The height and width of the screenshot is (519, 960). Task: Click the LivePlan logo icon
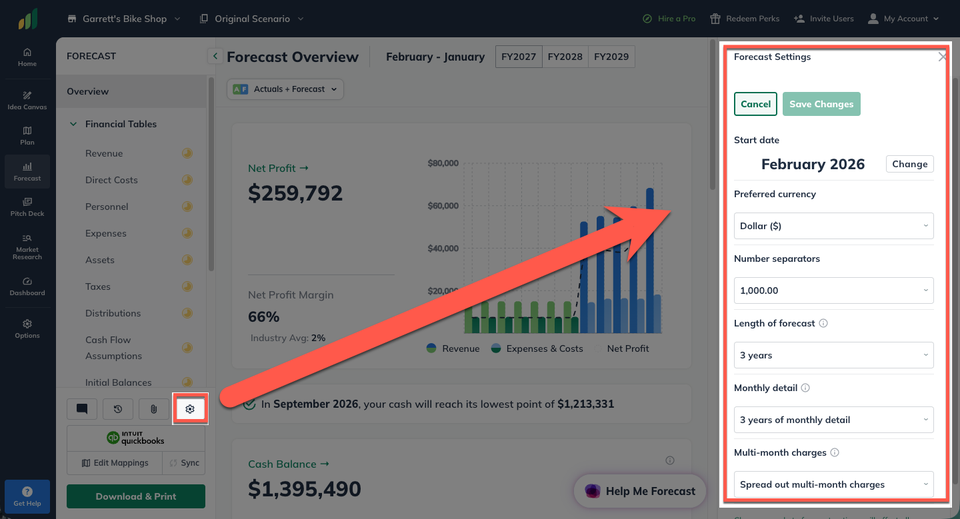tap(28, 19)
